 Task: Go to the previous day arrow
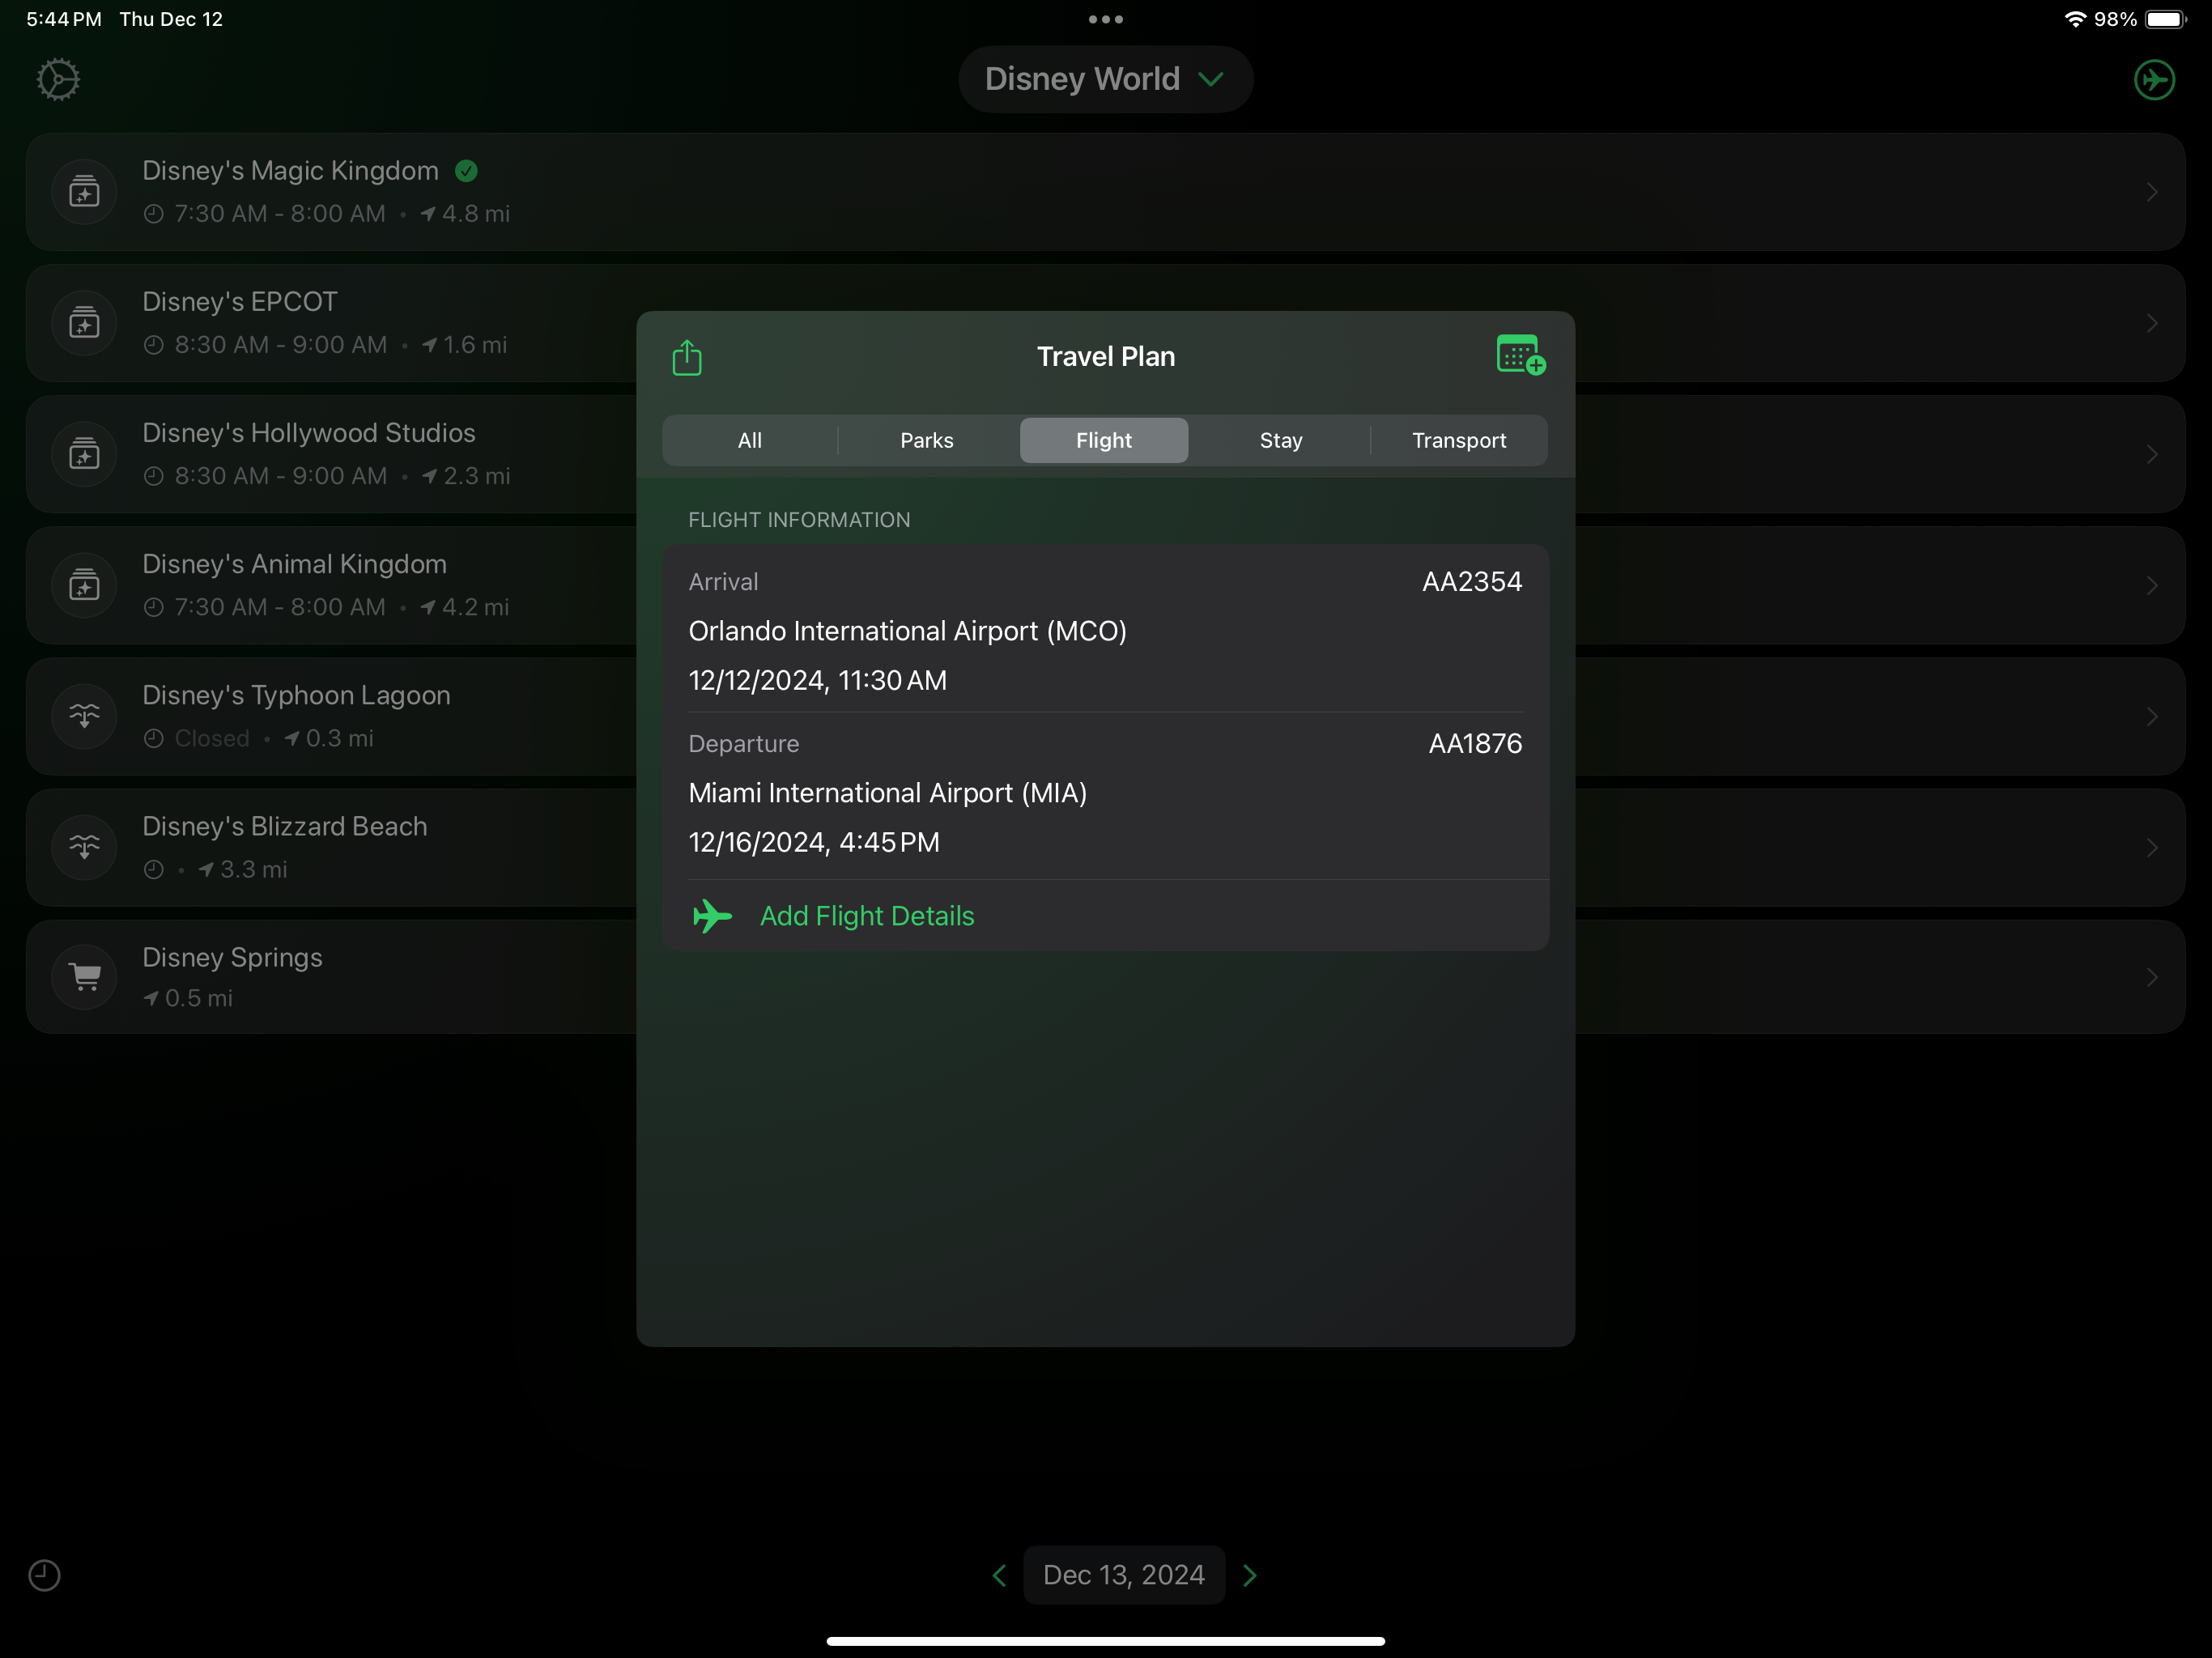999,1575
